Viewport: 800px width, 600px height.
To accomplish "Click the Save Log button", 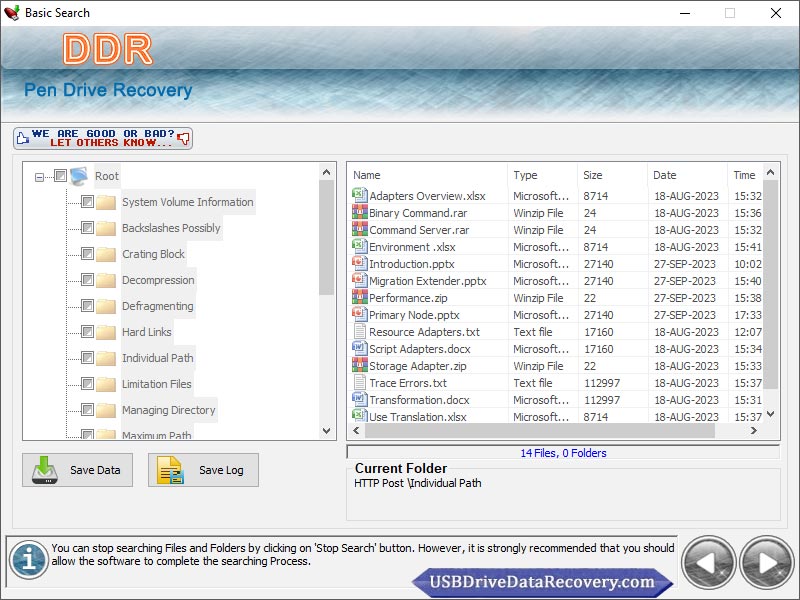I will 203,470.
